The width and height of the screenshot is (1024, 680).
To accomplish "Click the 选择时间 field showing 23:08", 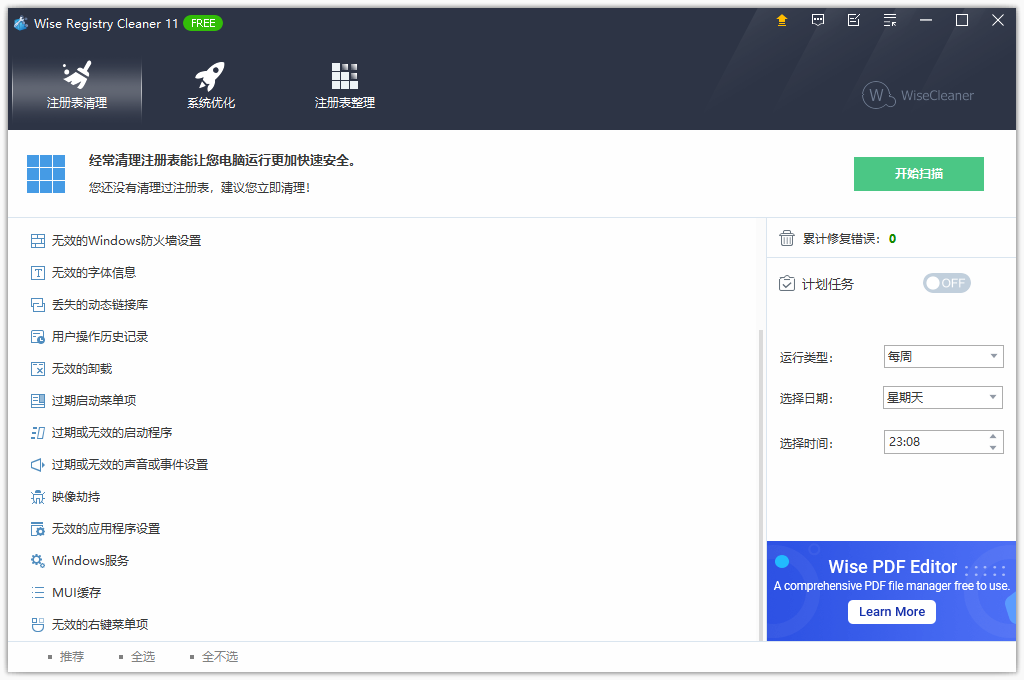I will point(943,442).
